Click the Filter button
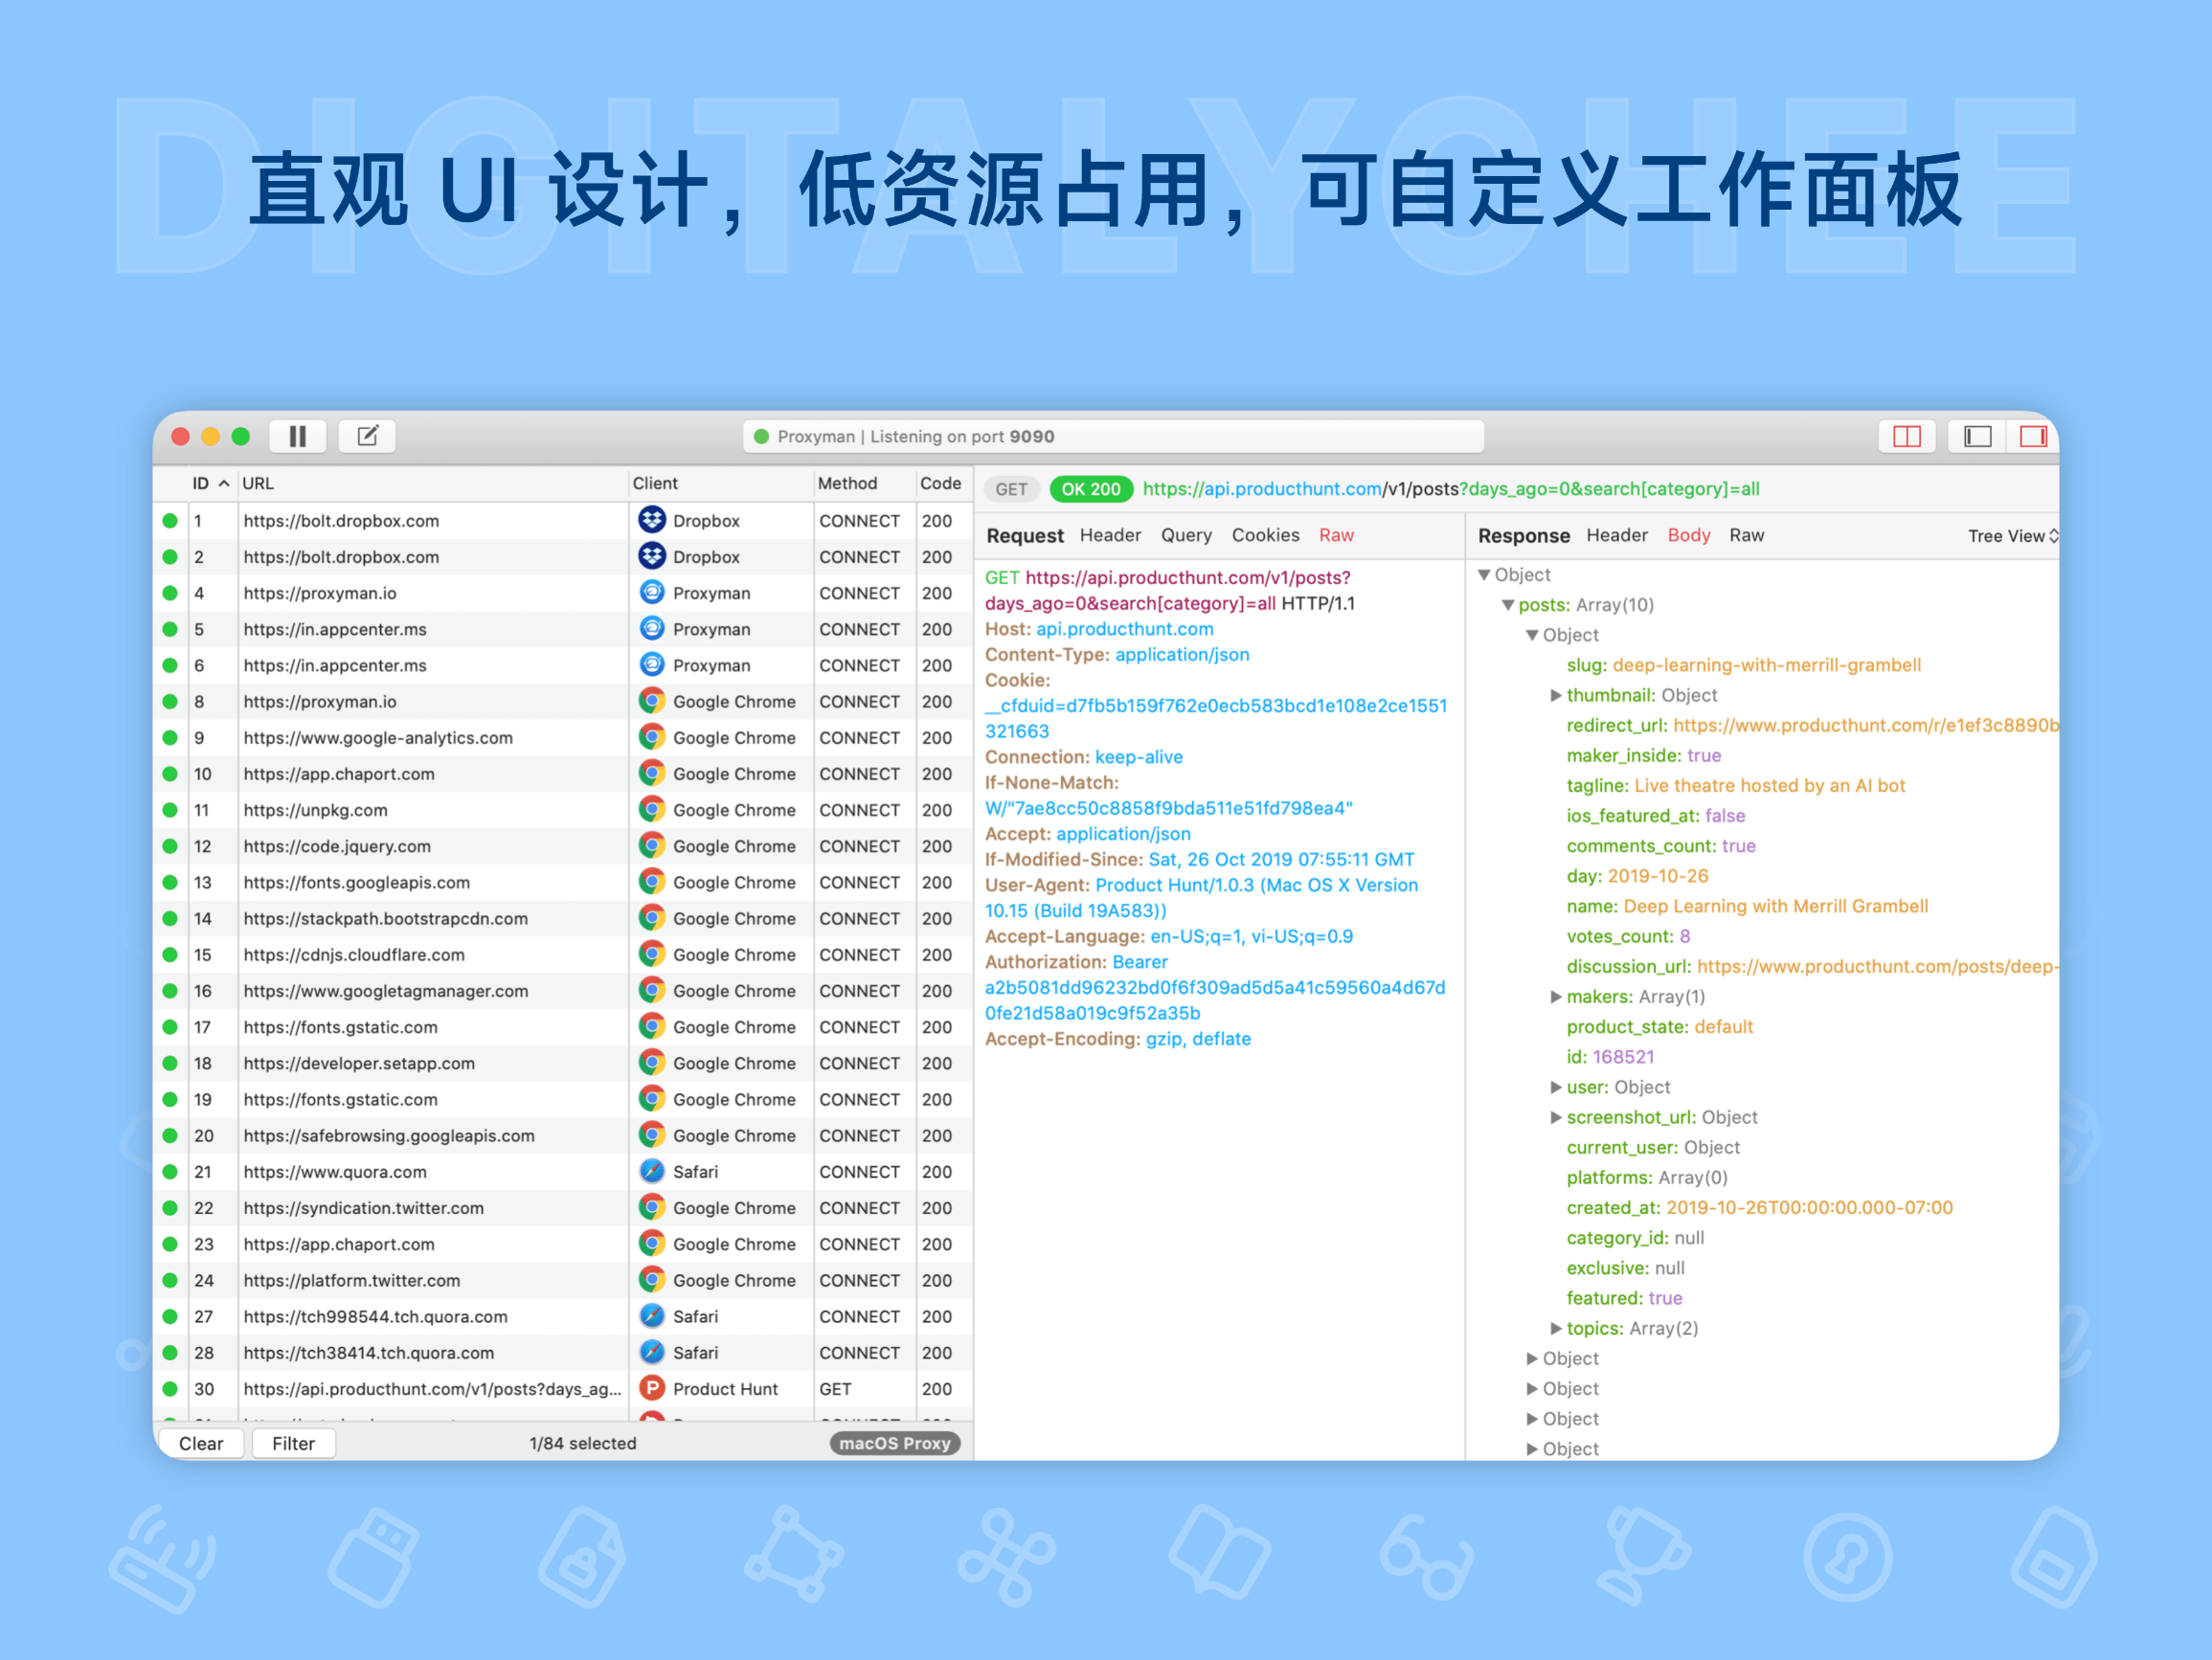 (x=293, y=1443)
